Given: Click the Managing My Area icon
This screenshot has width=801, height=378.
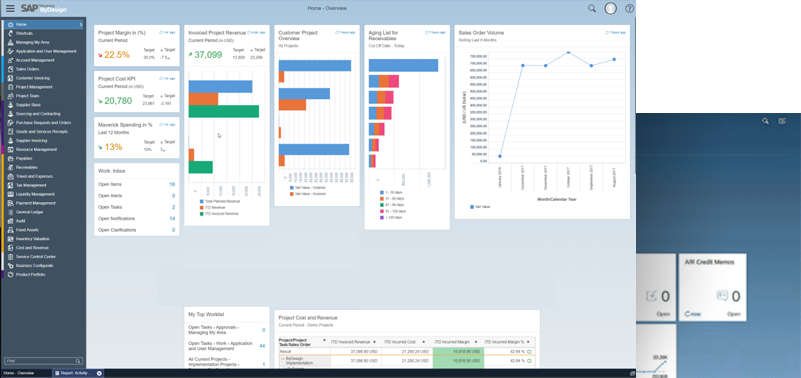Looking at the screenshot, I should (x=10, y=42).
